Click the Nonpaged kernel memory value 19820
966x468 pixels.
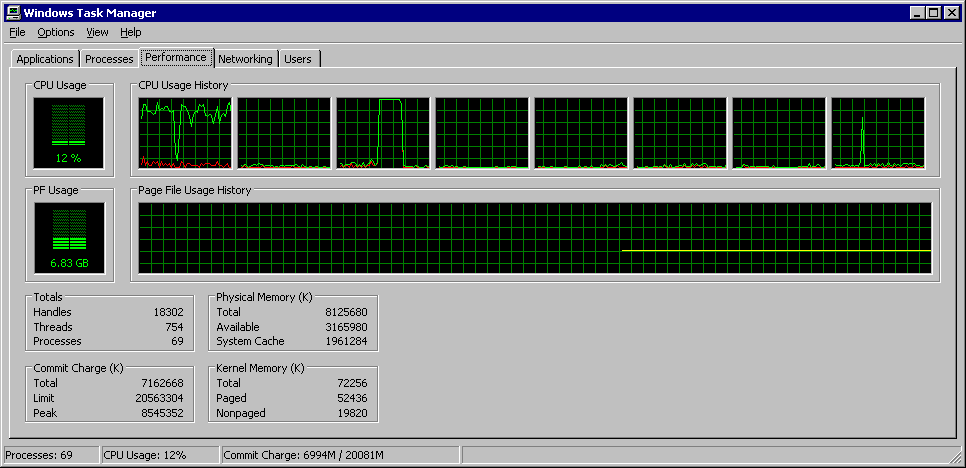(352, 413)
